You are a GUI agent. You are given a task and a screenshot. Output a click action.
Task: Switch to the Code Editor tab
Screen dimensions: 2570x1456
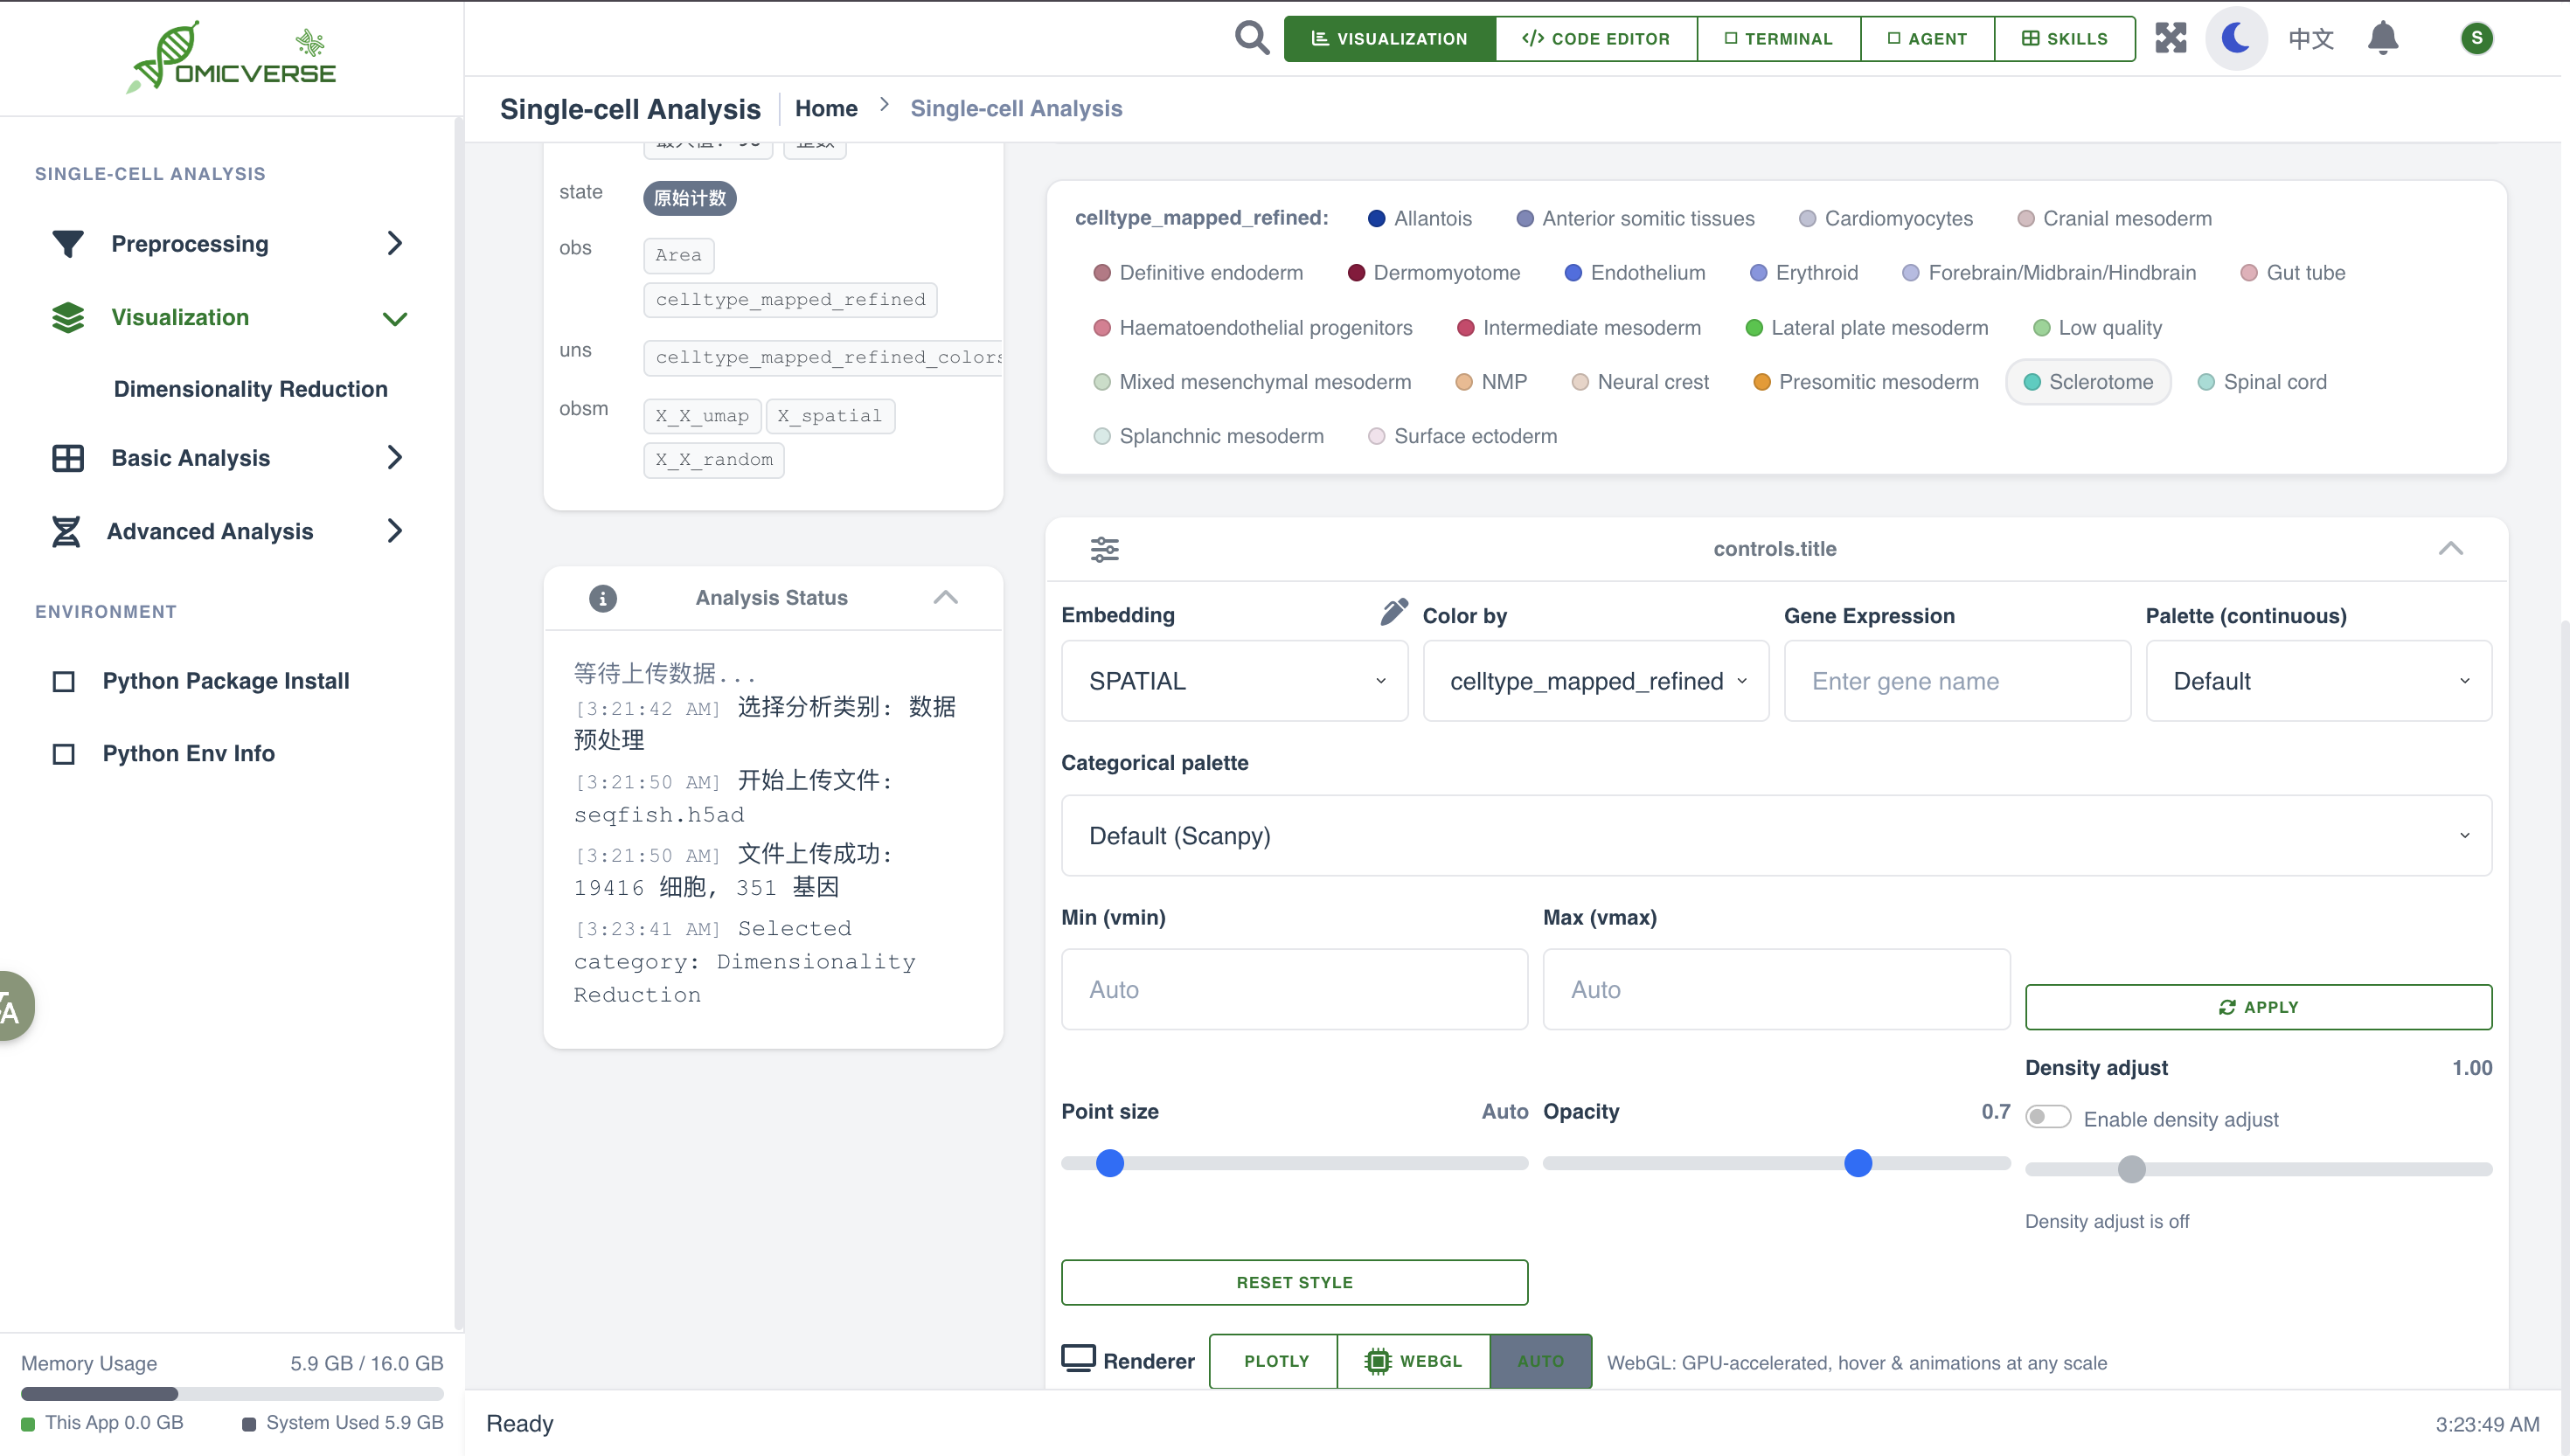(x=1595, y=39)
